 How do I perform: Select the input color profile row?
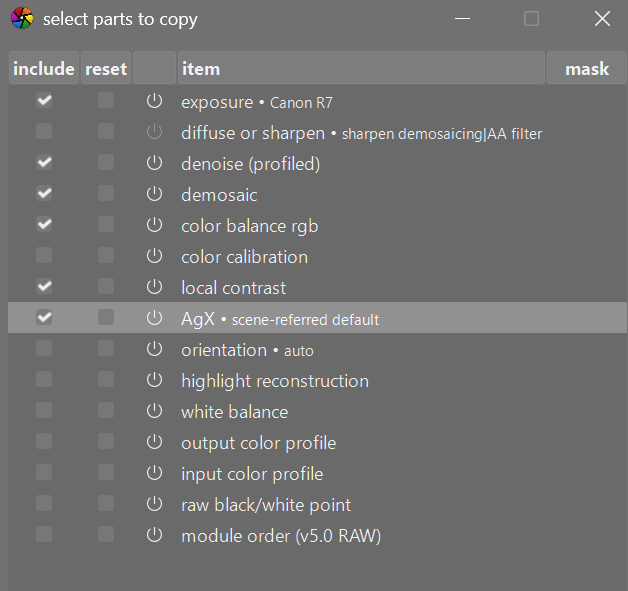click(x=252, y=473)
